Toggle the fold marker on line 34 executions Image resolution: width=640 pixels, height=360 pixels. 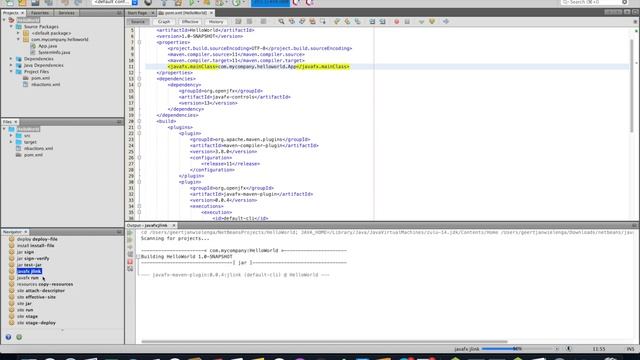tap(139, 206)
